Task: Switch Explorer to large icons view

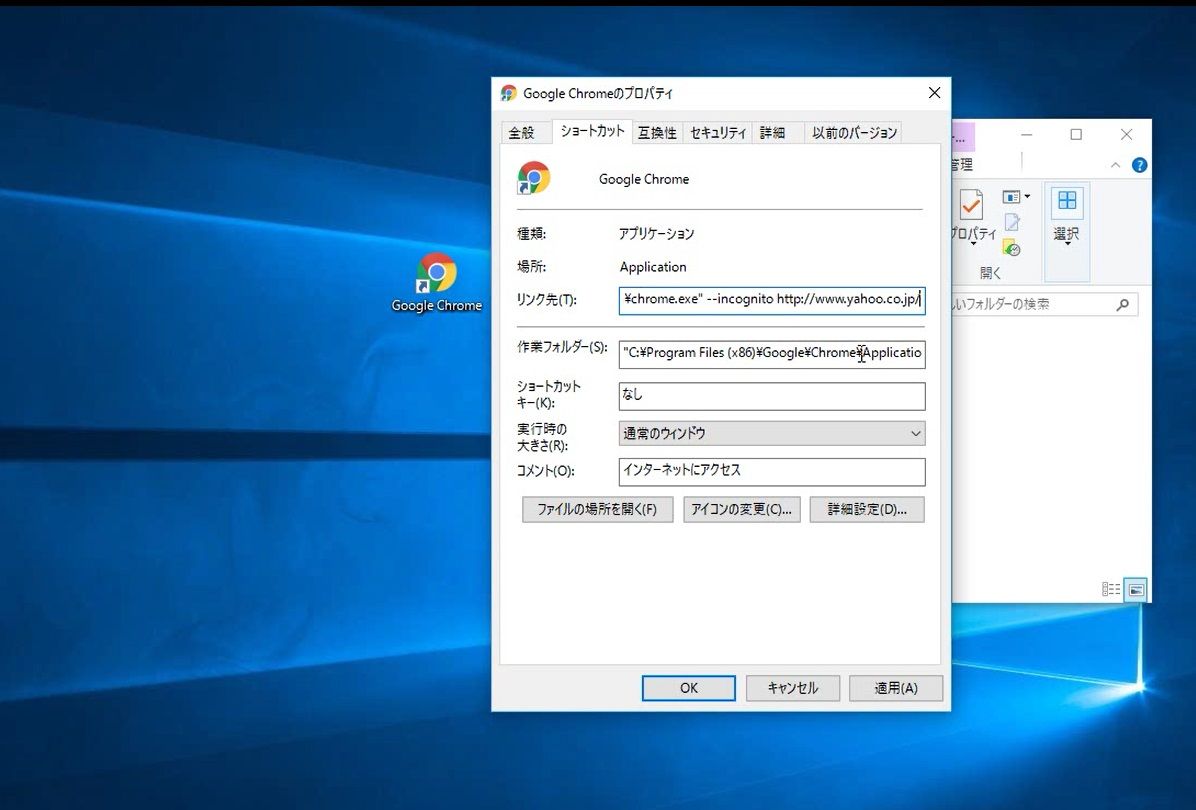Action: (1136, 590)
